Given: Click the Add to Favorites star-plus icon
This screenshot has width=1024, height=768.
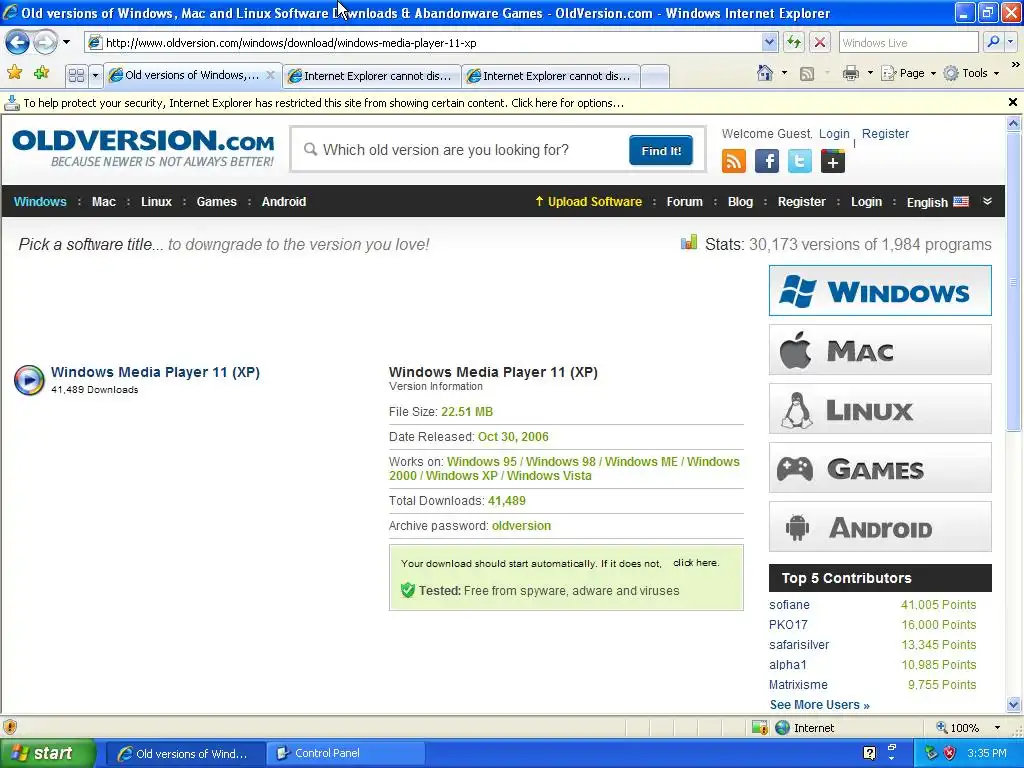Looking at the screenshot, I should tap(42, 73).
